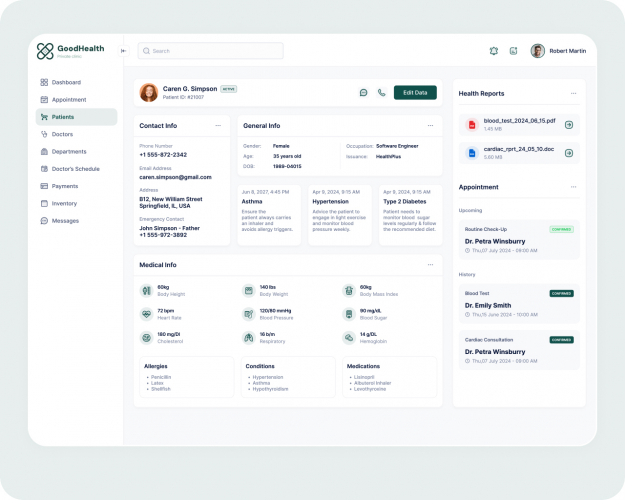Click the Respiratory lungs icon

(249, 338)
